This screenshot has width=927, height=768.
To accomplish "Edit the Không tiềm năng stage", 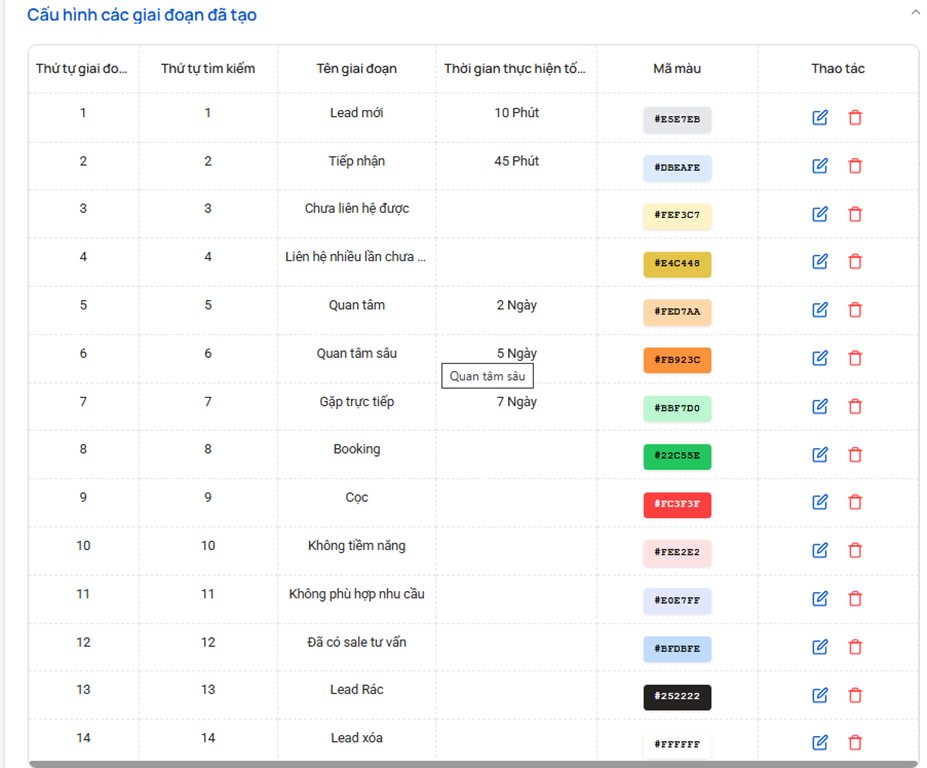I will [819, 551].
